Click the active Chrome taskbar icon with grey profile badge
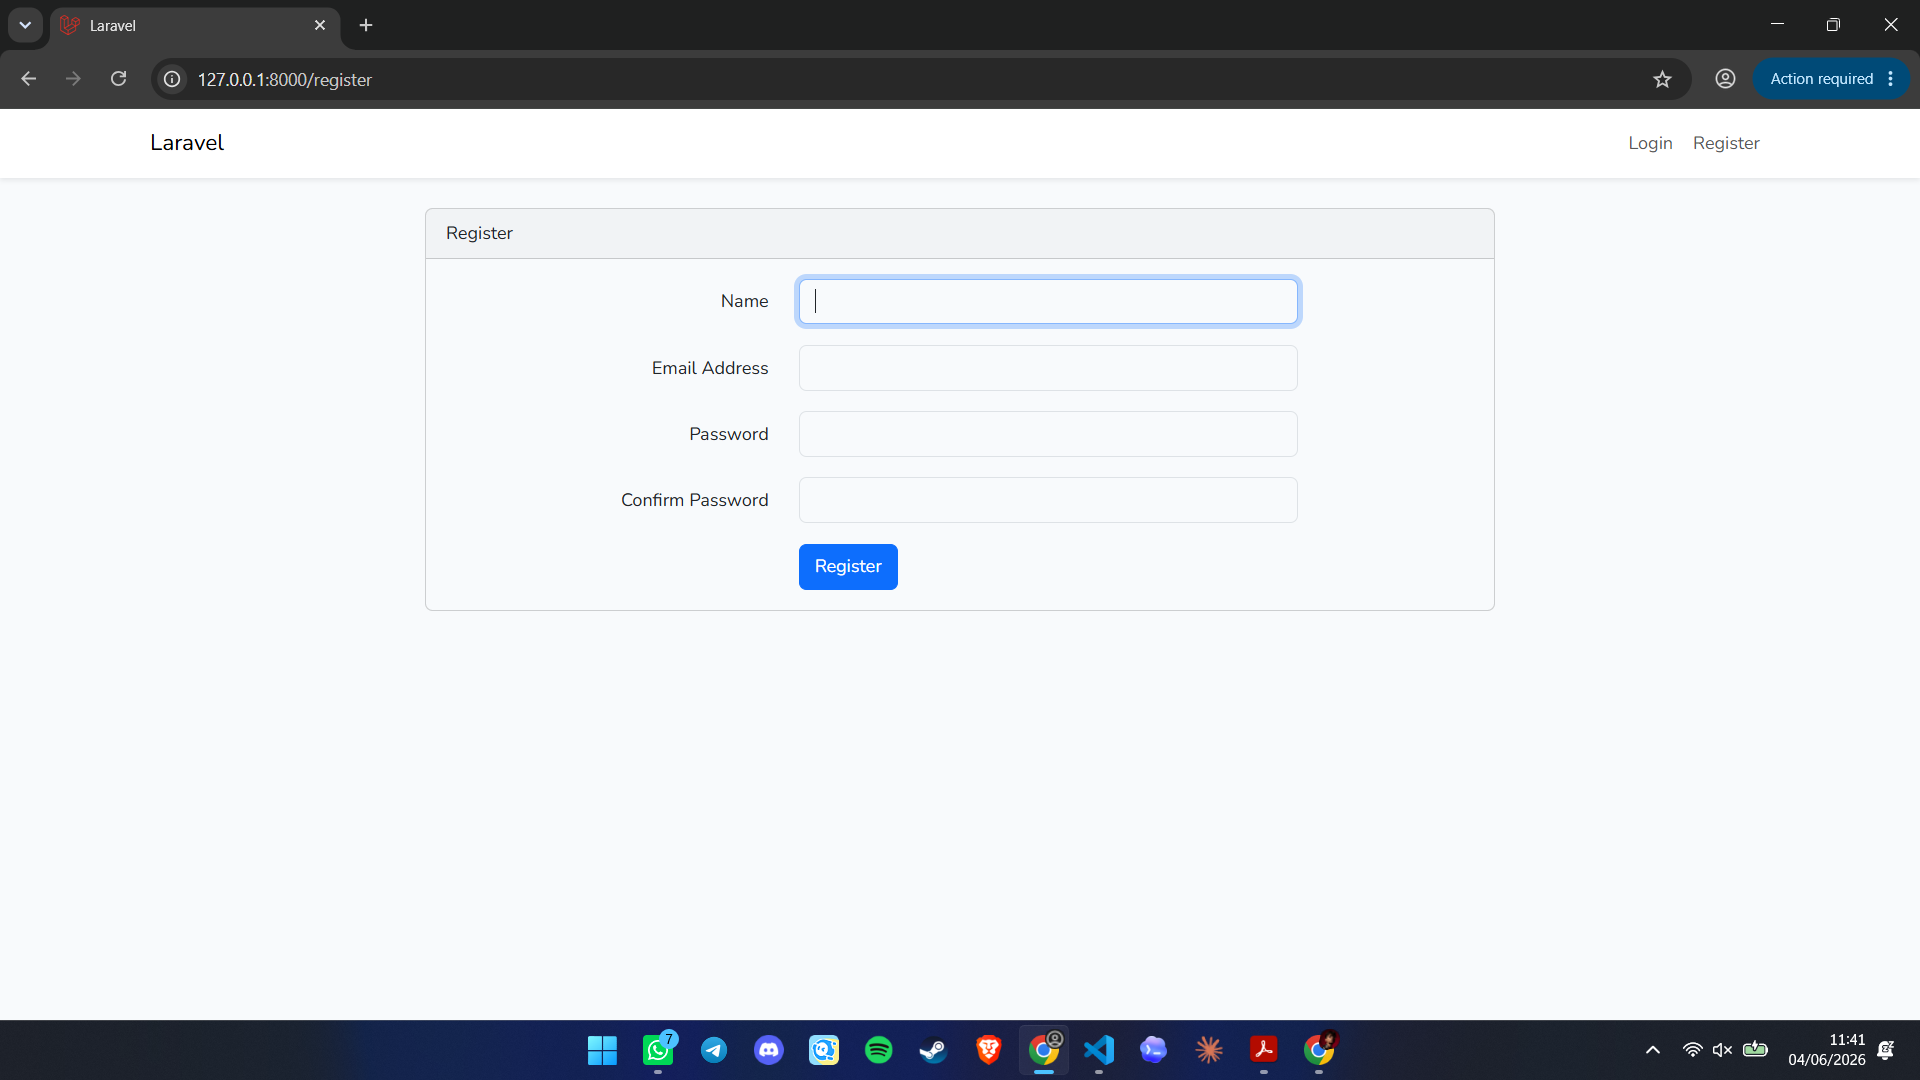This screenshot has height=1080, width=1920. tap(1044, 1050)
